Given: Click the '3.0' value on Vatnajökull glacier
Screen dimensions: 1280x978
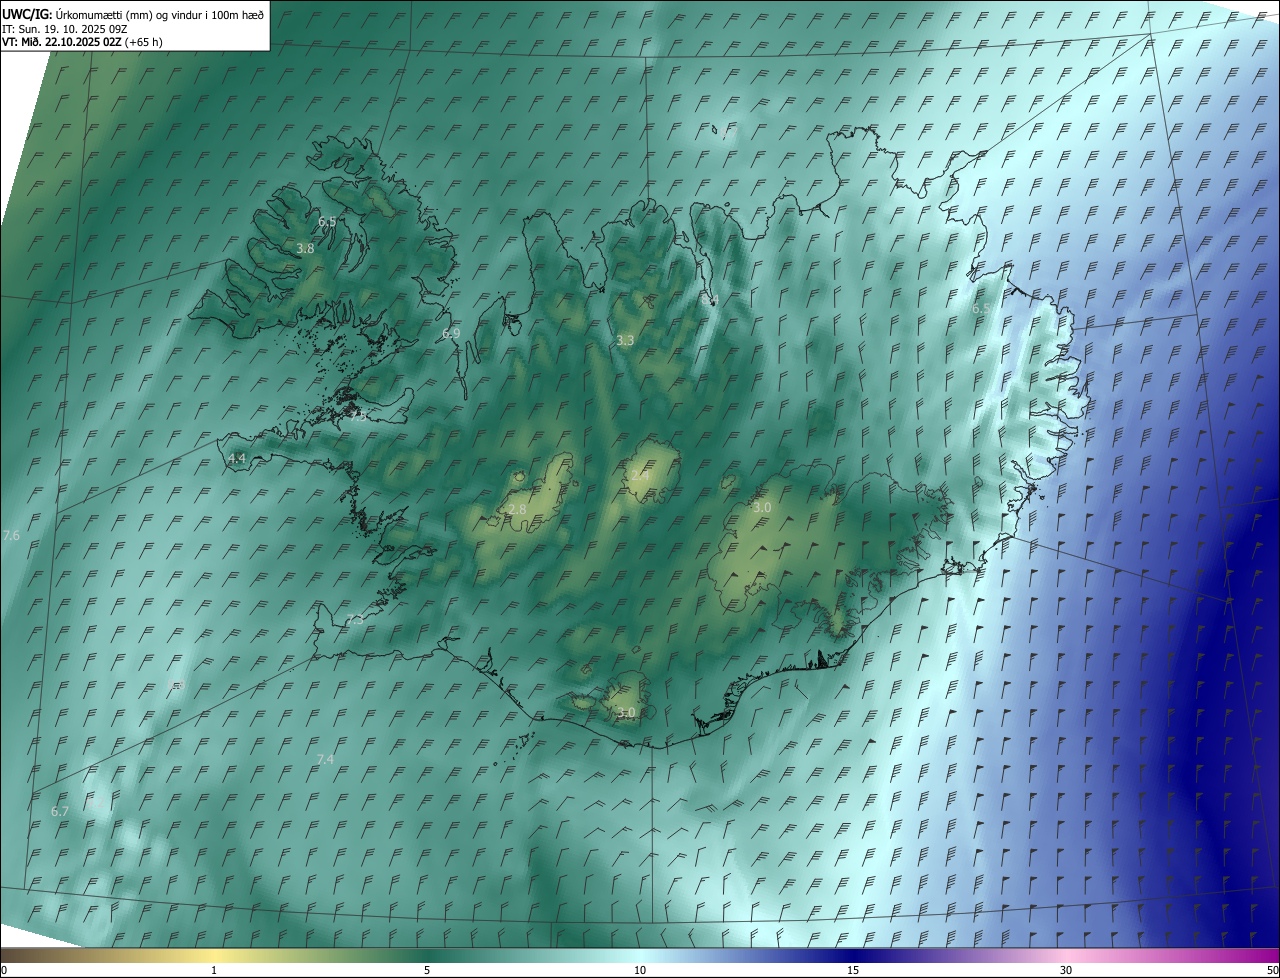Looking at the screenshot, I should (762, 508).
